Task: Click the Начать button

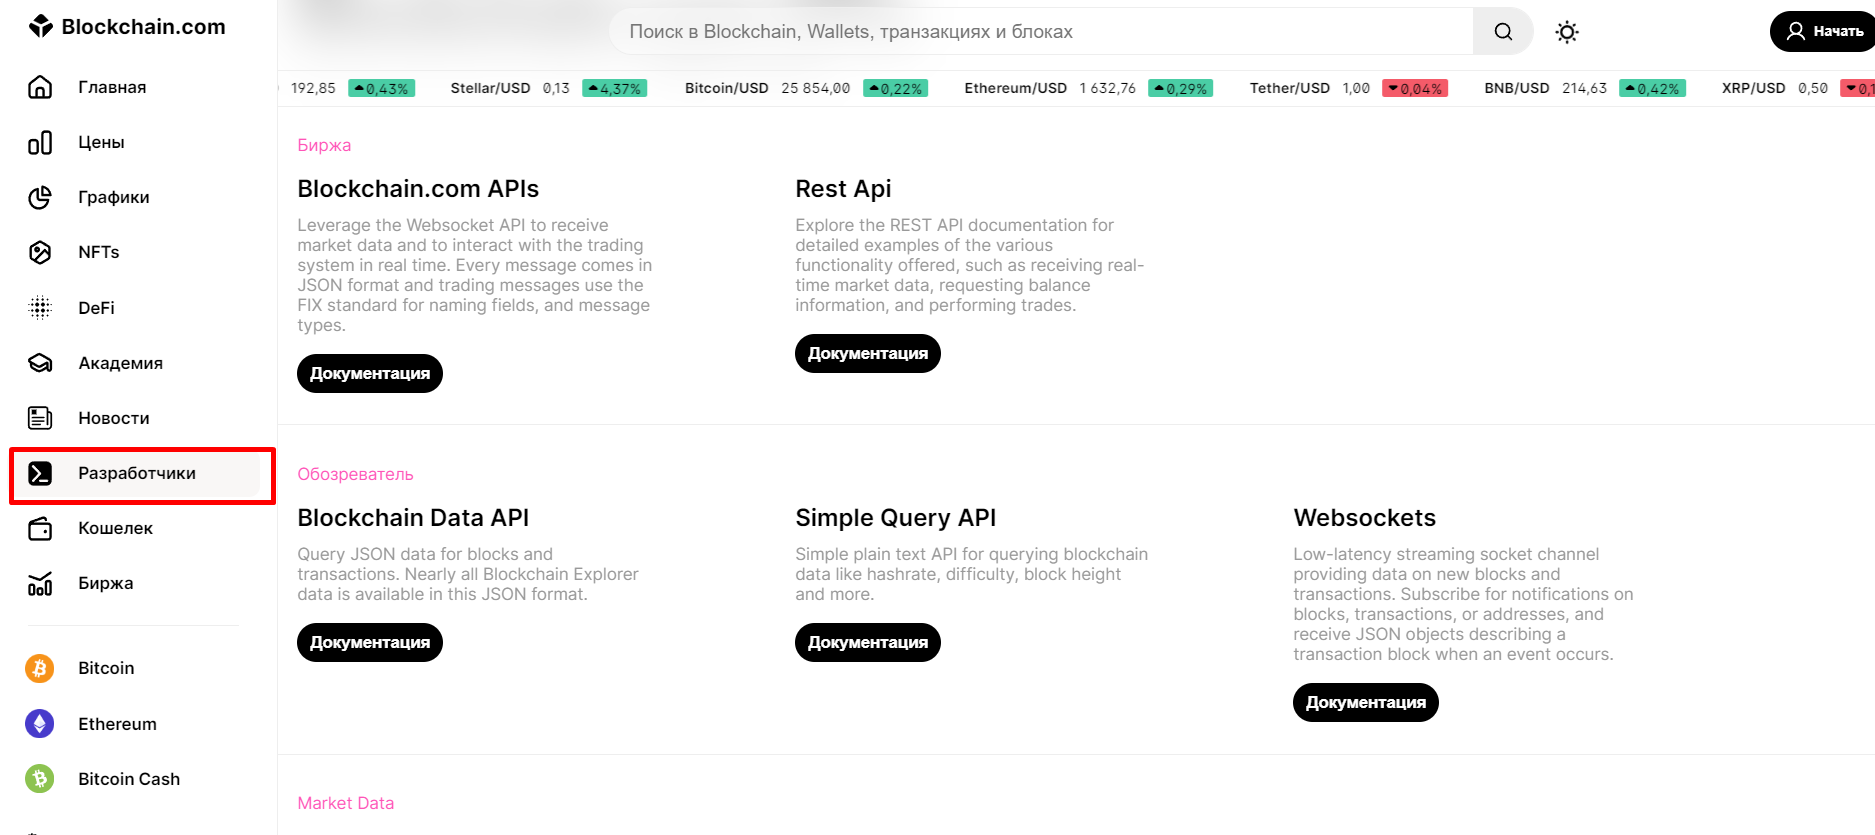Action: coord(1822,31)
